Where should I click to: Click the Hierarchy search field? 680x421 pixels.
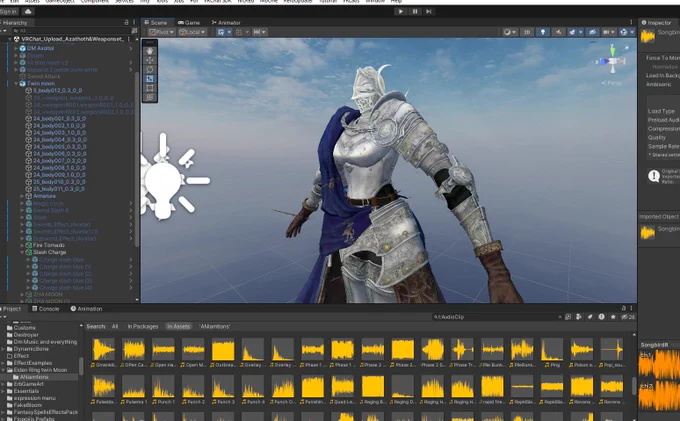click(x=72, y=31)
